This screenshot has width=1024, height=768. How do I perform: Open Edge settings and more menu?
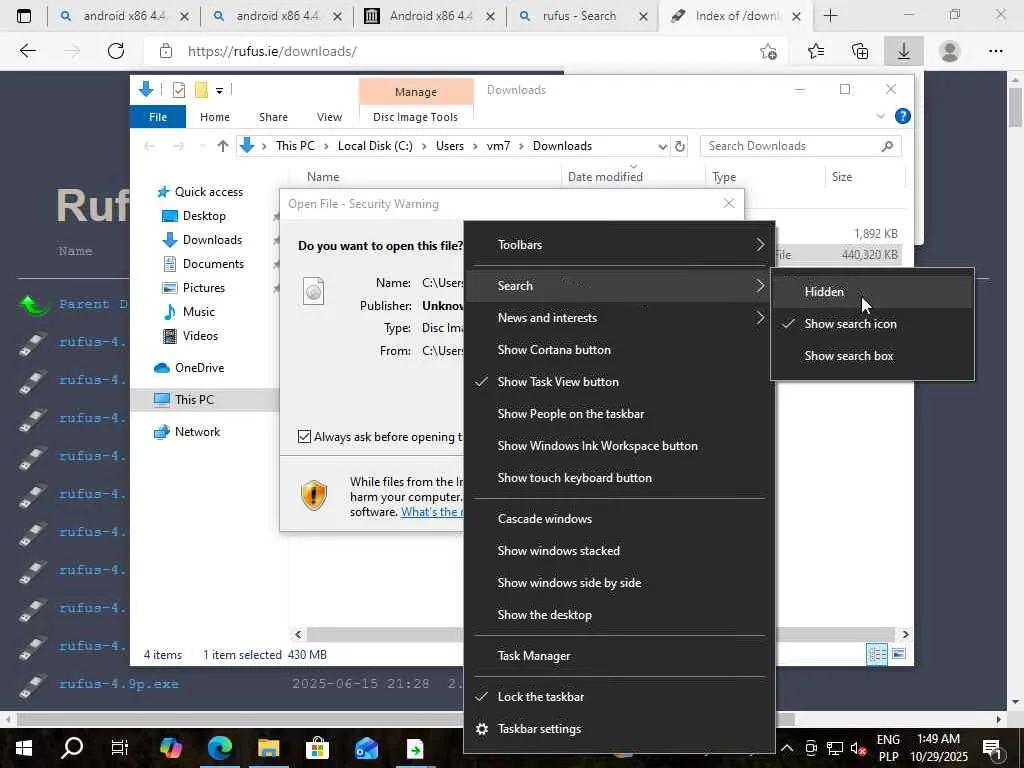pos(995,51)
